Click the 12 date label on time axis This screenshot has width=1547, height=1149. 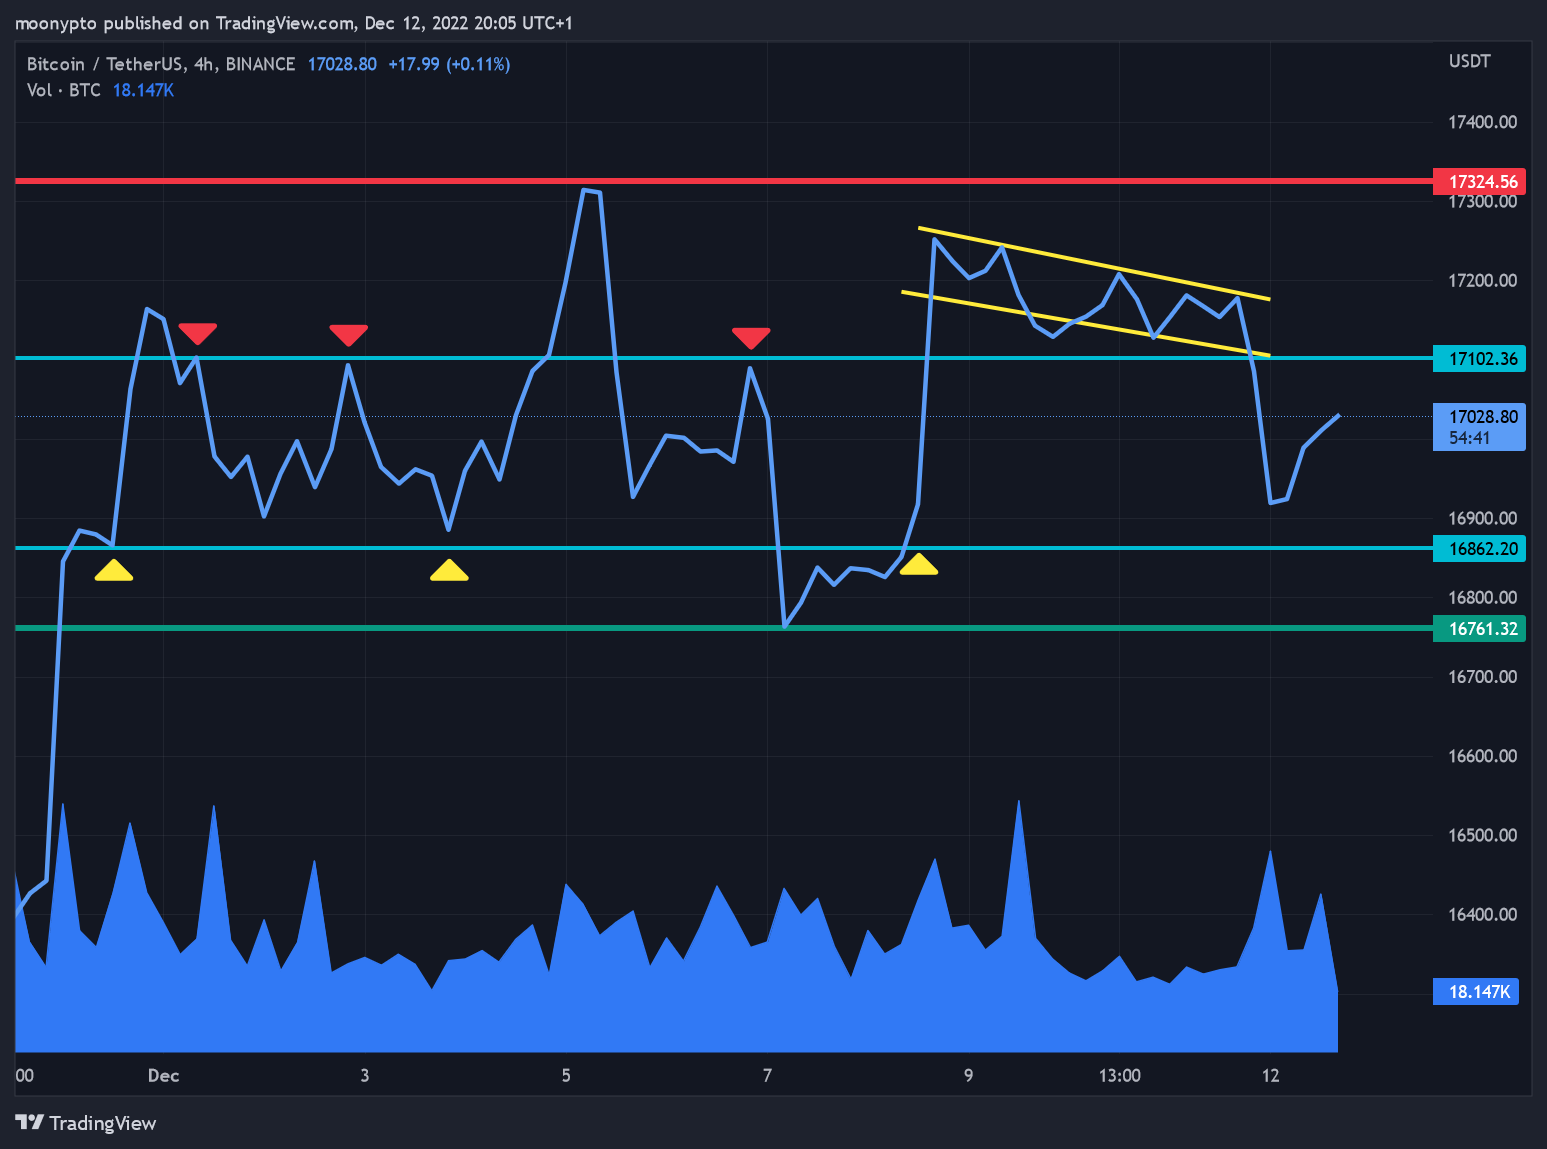[x=1270, y=1076]
